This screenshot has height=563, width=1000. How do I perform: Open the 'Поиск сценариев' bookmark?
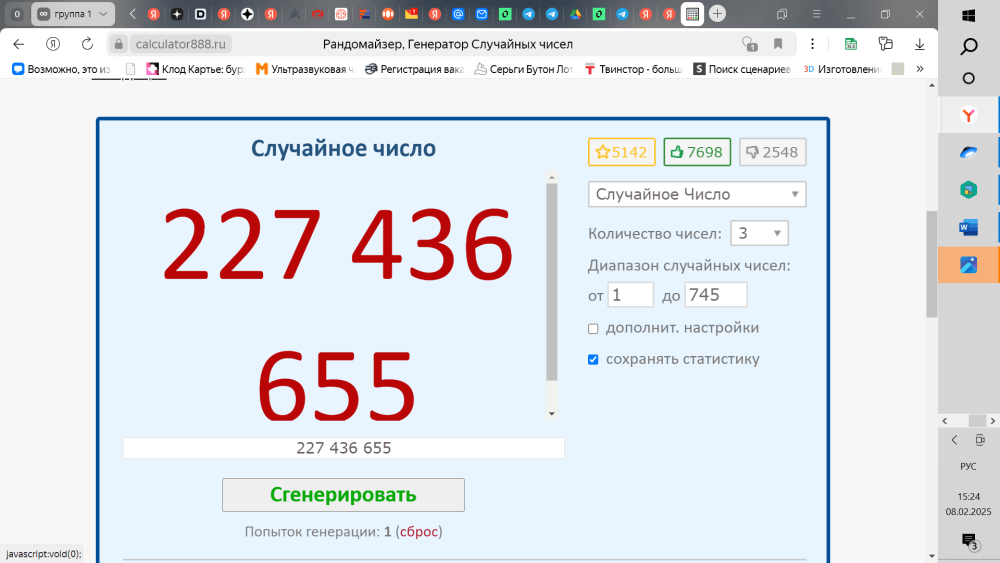click(741, 69)
